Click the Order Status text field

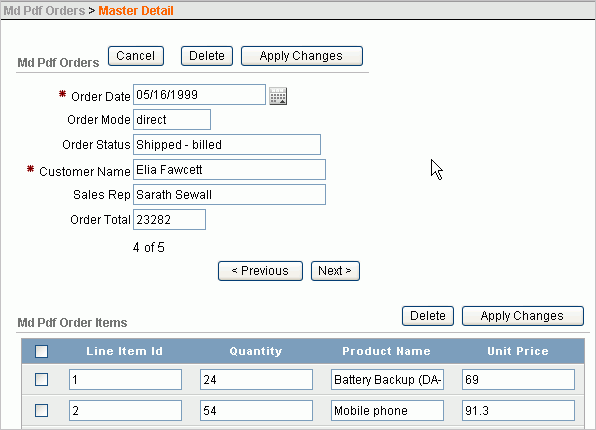point(227,144)
